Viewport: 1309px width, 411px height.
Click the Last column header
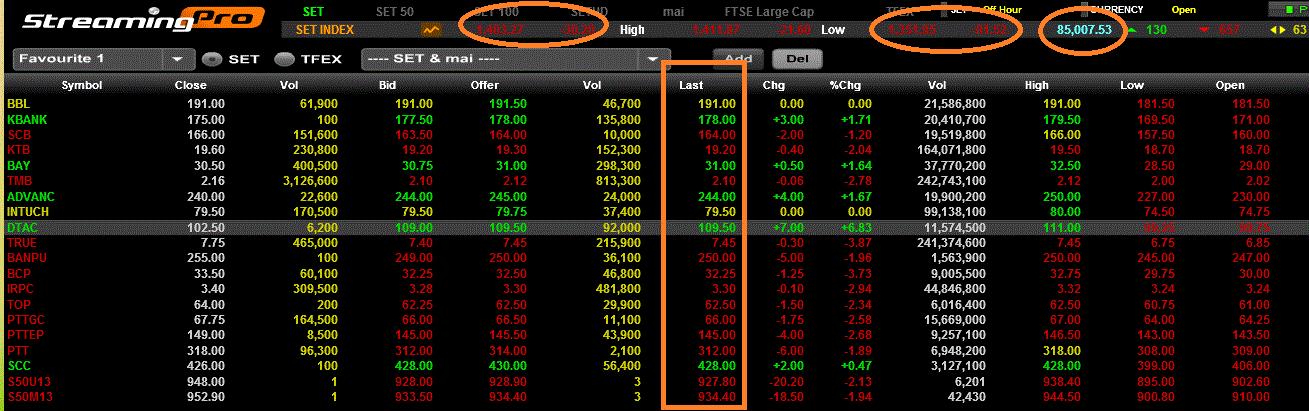tap(691, 85)
